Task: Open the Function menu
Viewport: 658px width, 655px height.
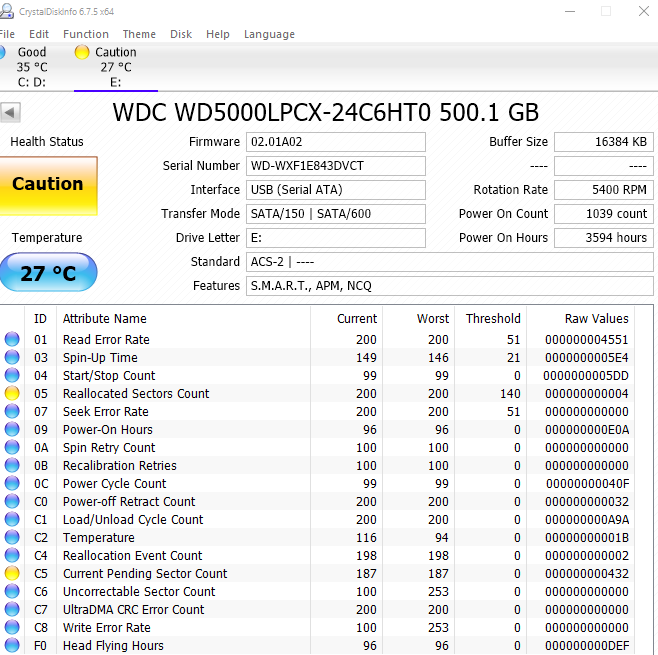Action: pos(86,34)
